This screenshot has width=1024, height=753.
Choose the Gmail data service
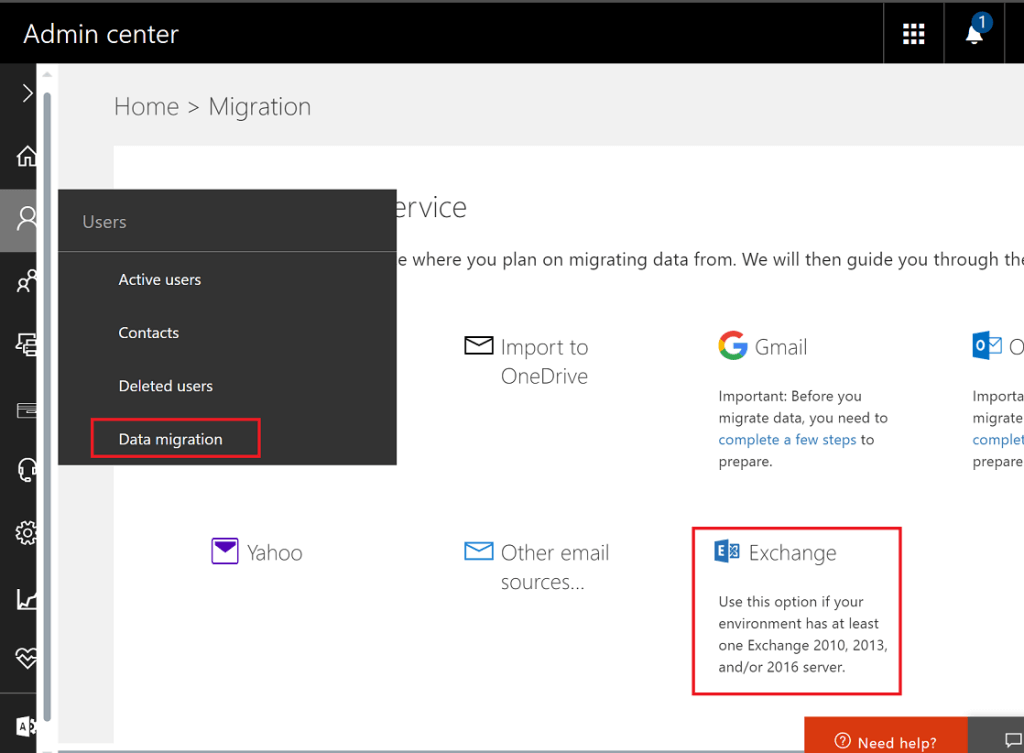[x=780, y=347]
